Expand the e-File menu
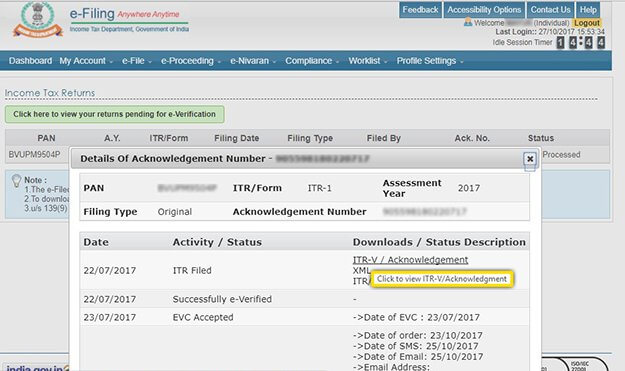The image size is (625, 371). (x=136, y=61)
